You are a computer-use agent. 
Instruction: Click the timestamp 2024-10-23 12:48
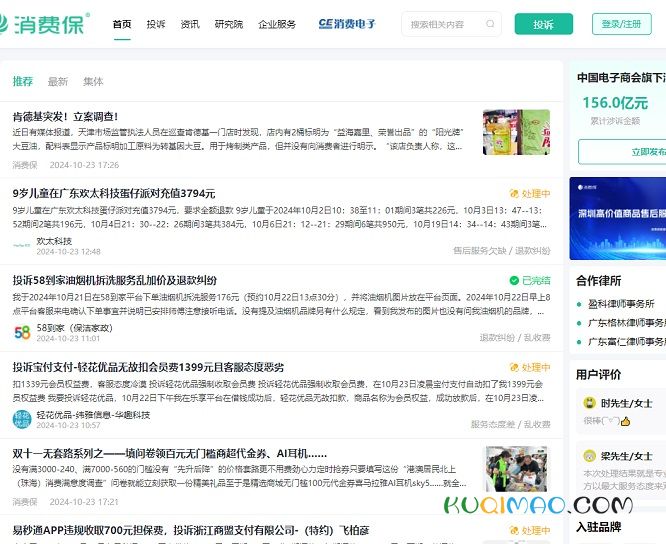coord(68,252)
